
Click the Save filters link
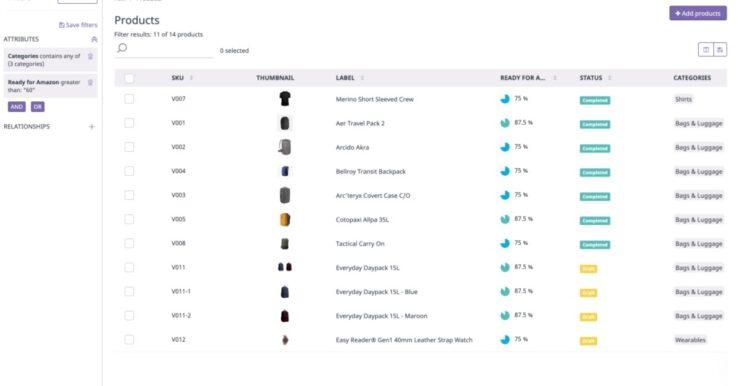coord(78,25)
